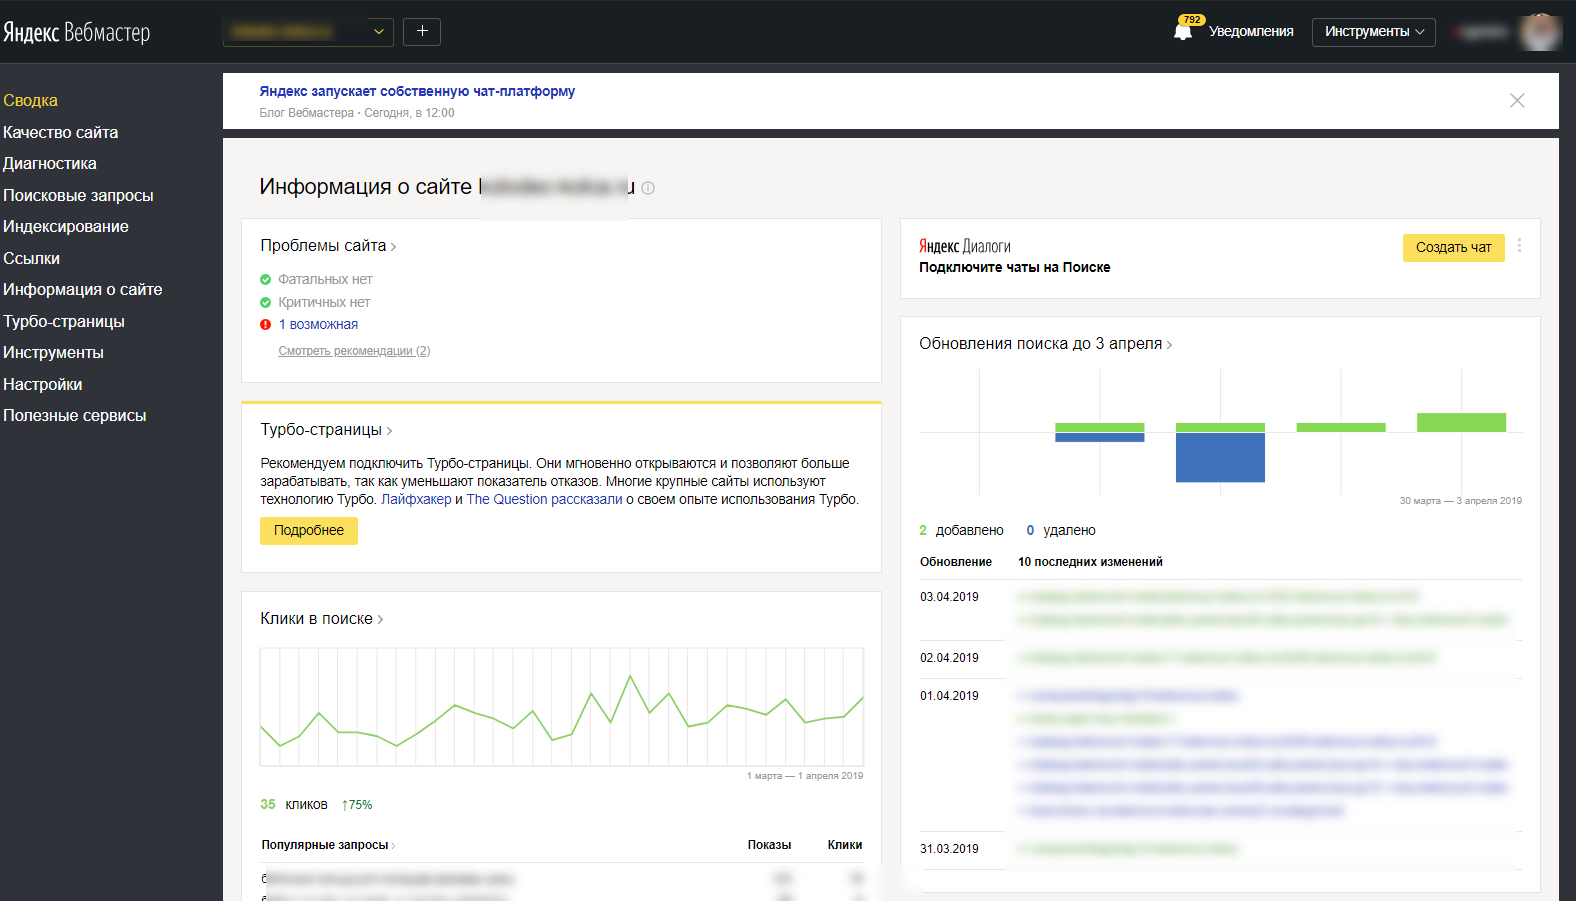Click the 0 удалено counter
Image resolution: width=1576 pixels, height=901 pixels.
pos(1061,531)
